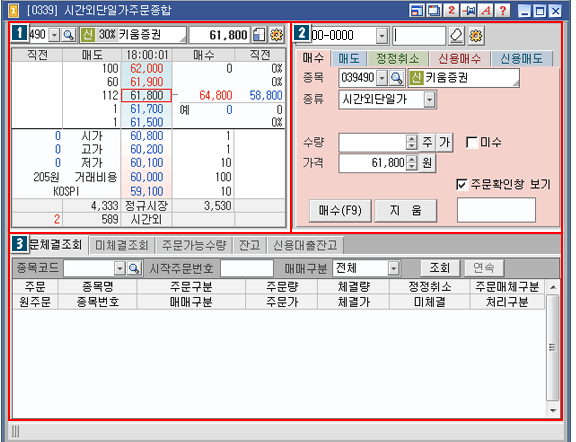Click the scrollbar down arrow in order list
Image resolution: width=576 pixels, height=442 pixels.
(x=553, y=410)
